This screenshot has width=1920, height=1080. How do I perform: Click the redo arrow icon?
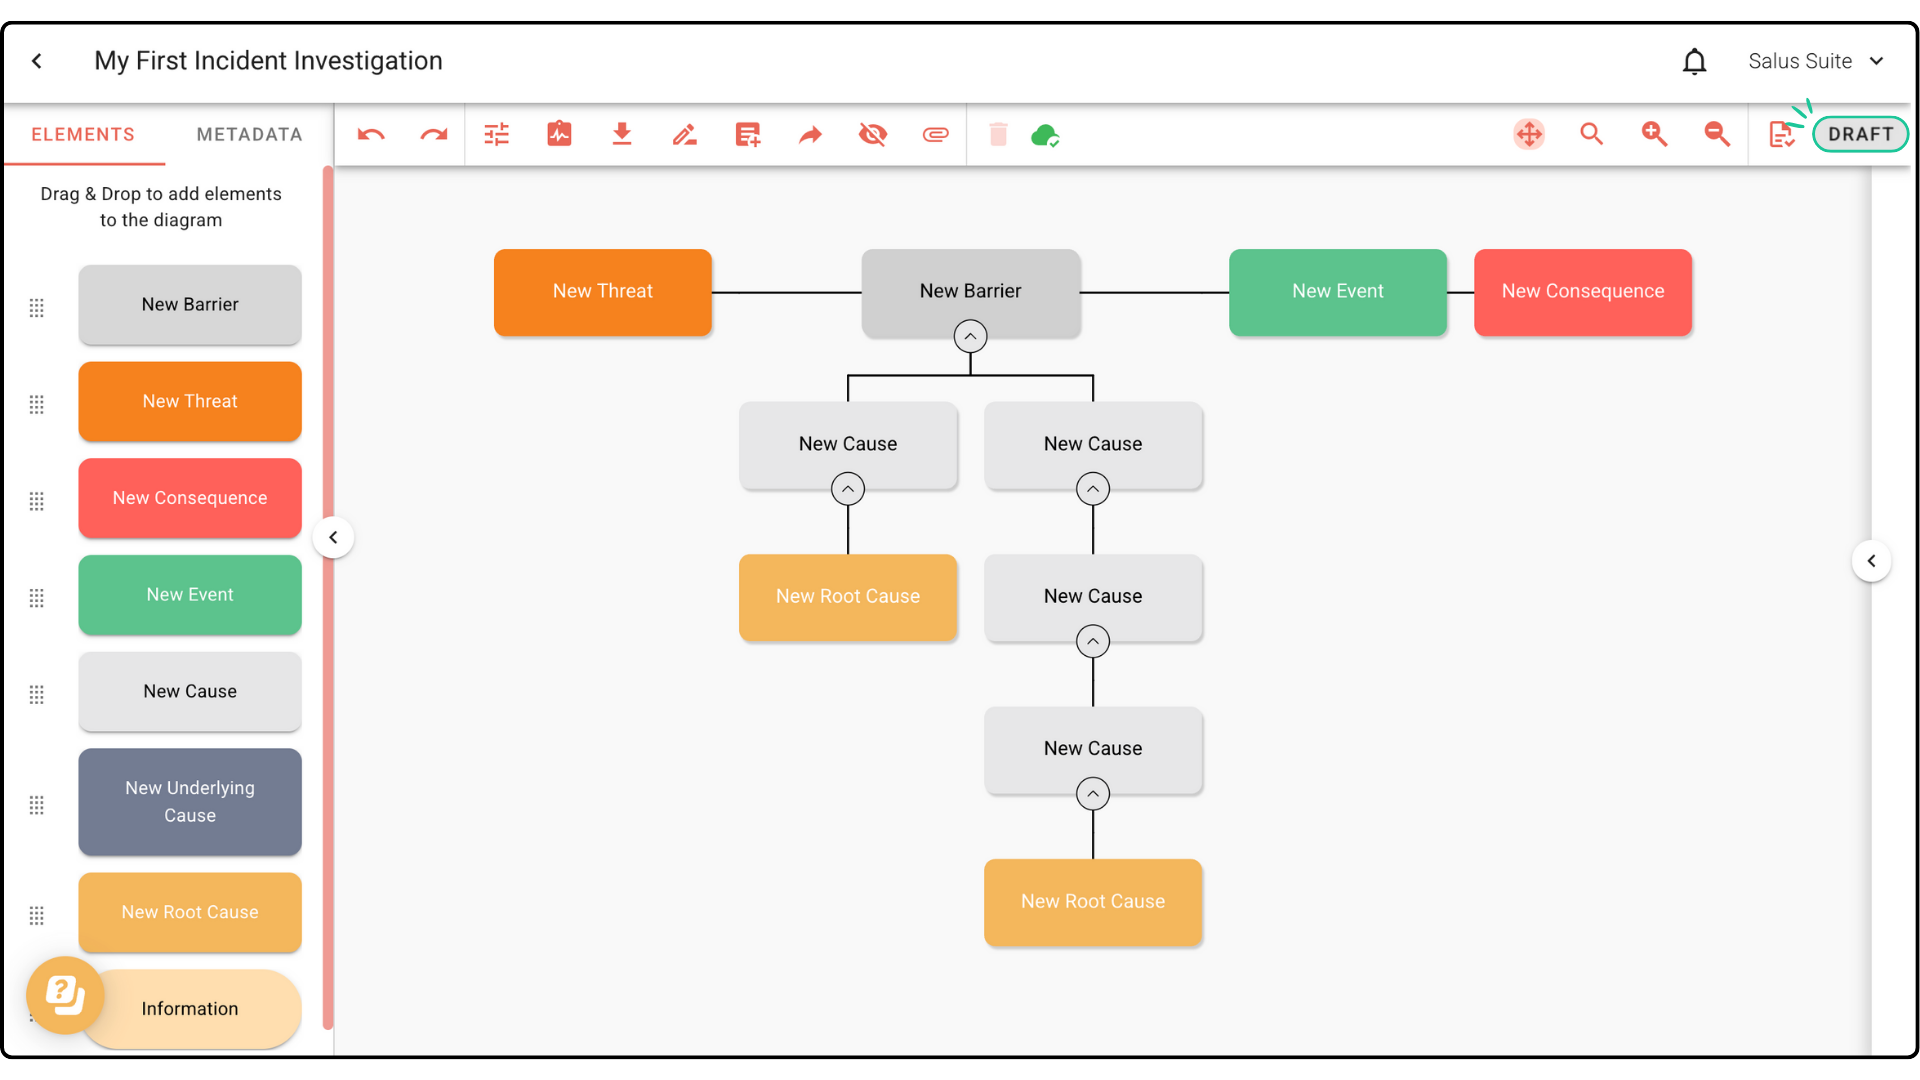[434, 135]
